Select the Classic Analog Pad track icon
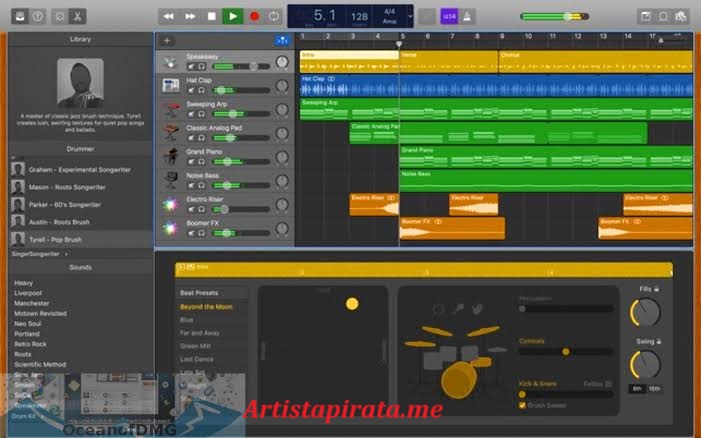 170,133
